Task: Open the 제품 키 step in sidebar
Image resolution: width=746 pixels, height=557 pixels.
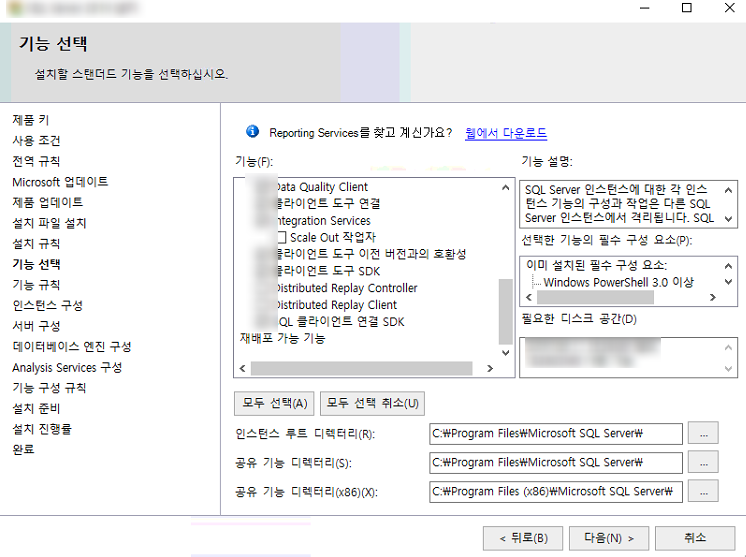Action: 31,120
